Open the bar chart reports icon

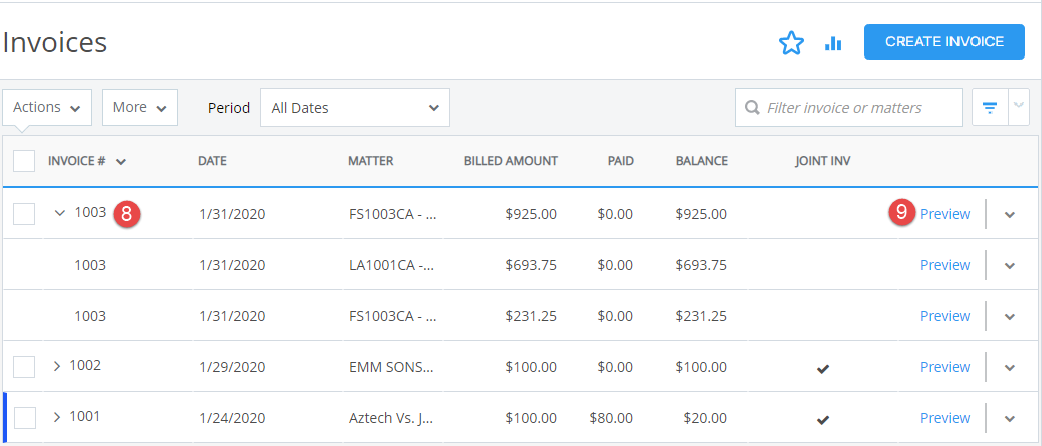[x=833, y=44]
